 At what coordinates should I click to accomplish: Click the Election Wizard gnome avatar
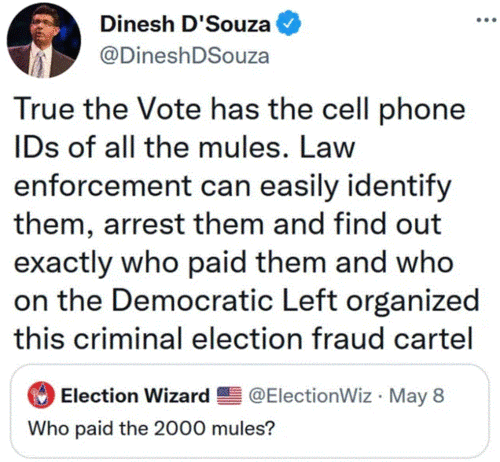click(x=41, y=395)
